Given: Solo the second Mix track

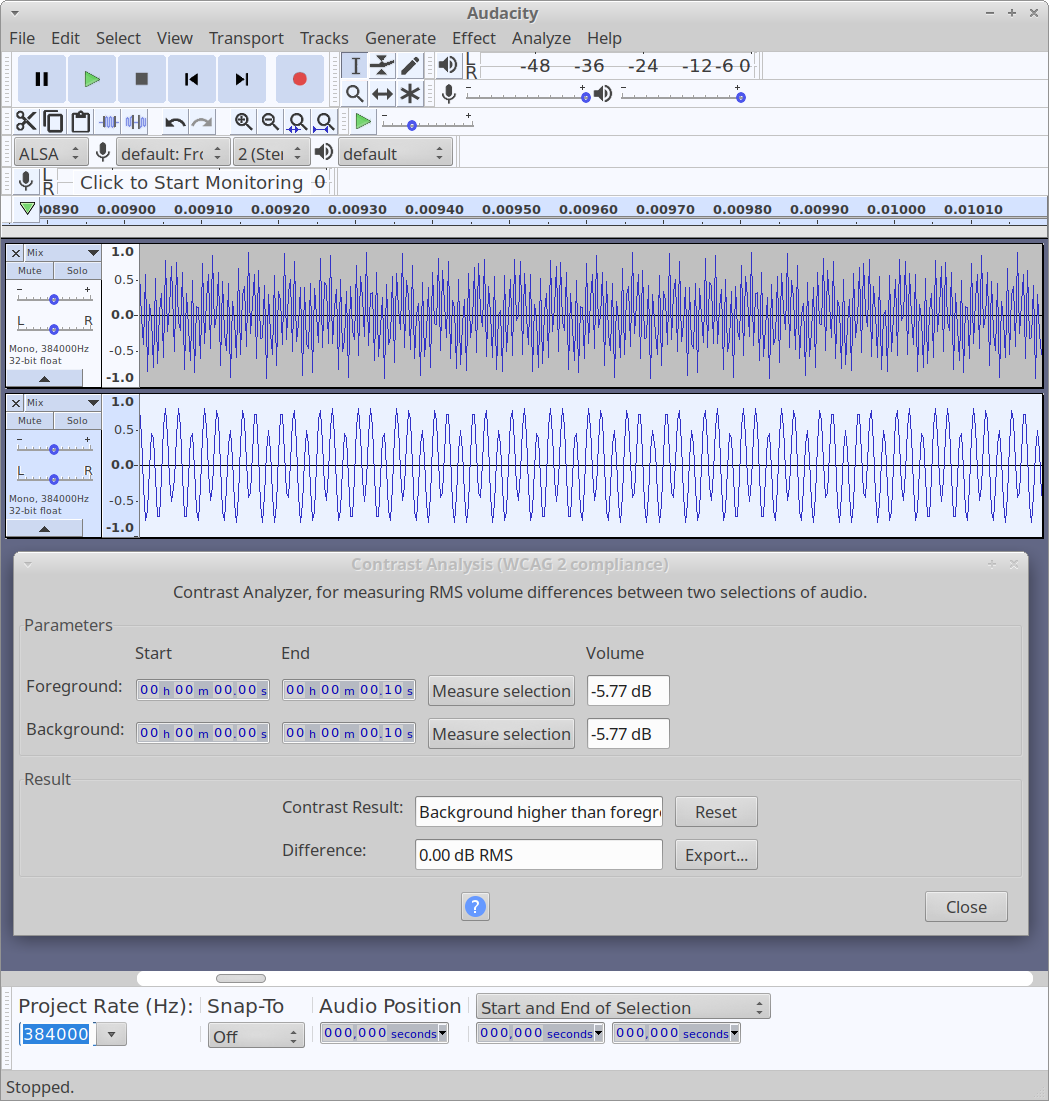Looking at the screenshot, I should tap(77, 421).
